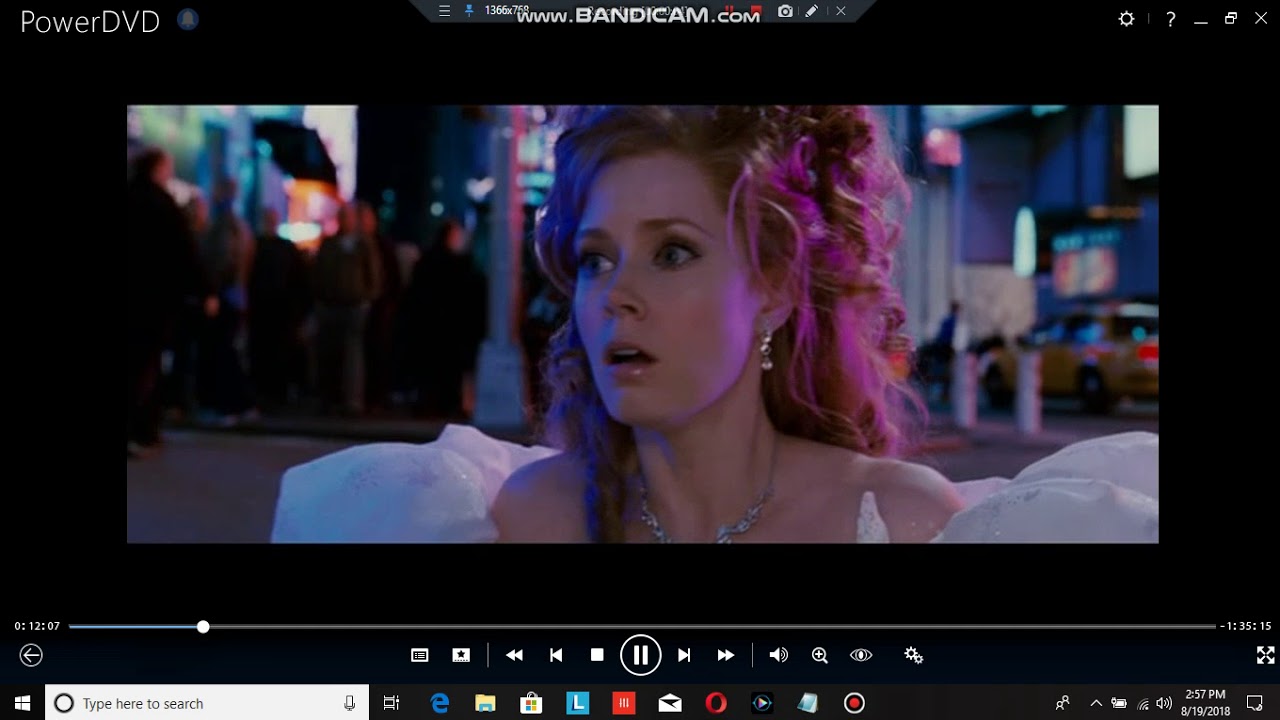Show hidden system tray icons

coord(1096,703)
